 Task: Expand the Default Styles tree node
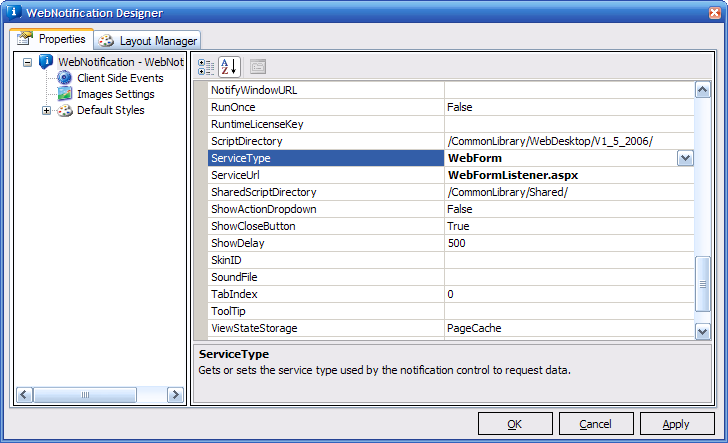pos(46,110)
